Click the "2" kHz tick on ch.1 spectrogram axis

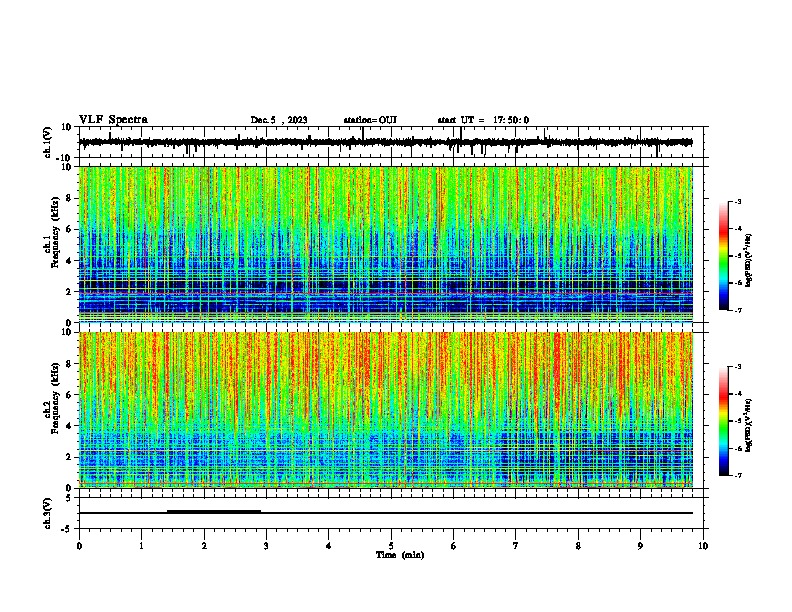point(70,292)
